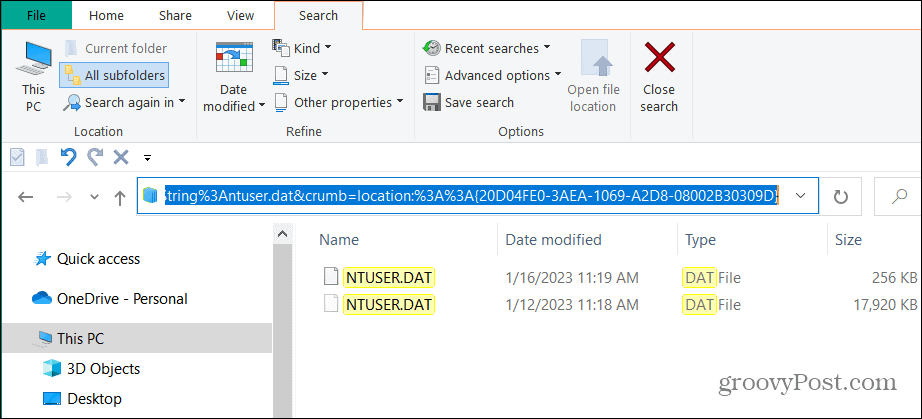Screen dimensions: 922x419
Task: Click the refresh button beside address bar
Action: (x=840, y=197)
